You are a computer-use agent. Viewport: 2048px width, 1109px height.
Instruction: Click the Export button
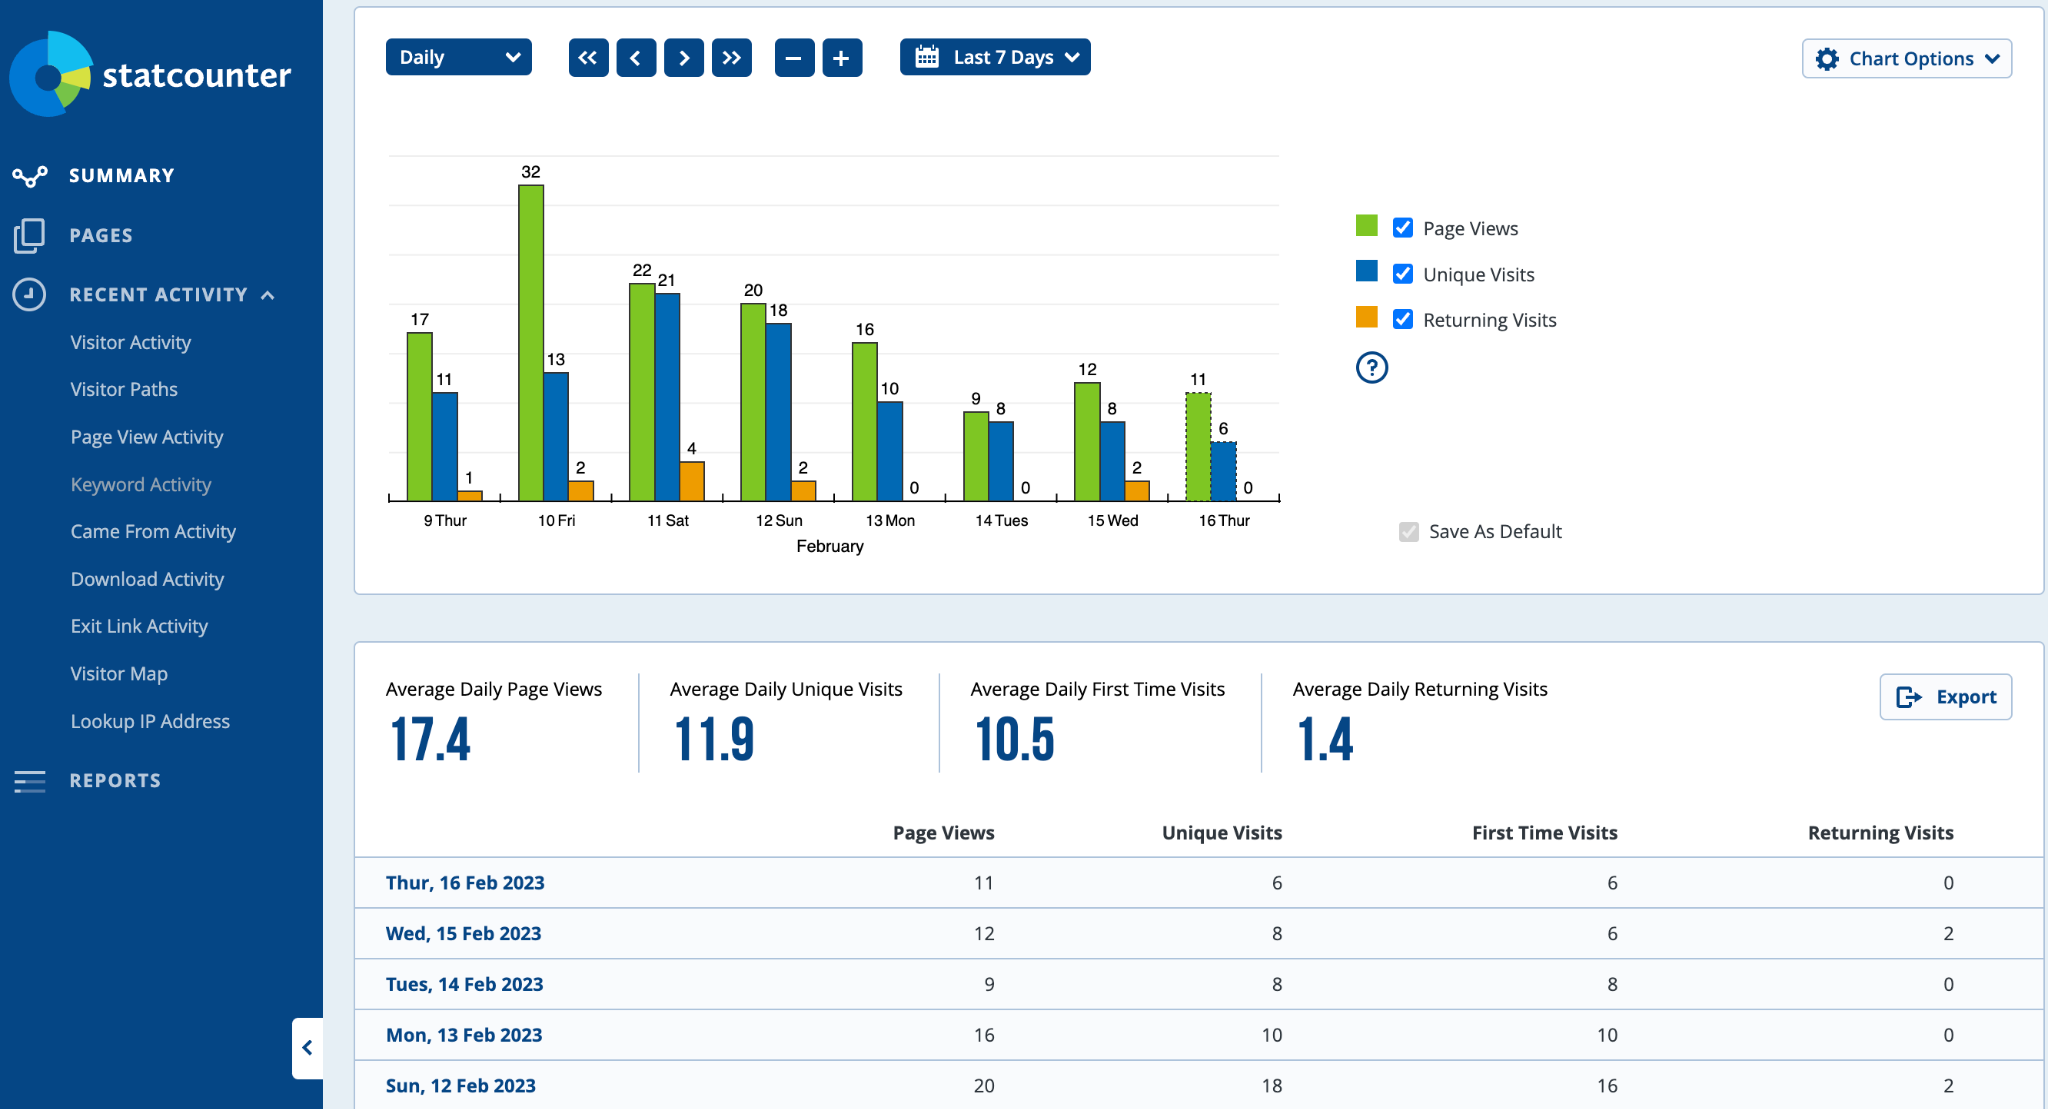coord(1945,697)
